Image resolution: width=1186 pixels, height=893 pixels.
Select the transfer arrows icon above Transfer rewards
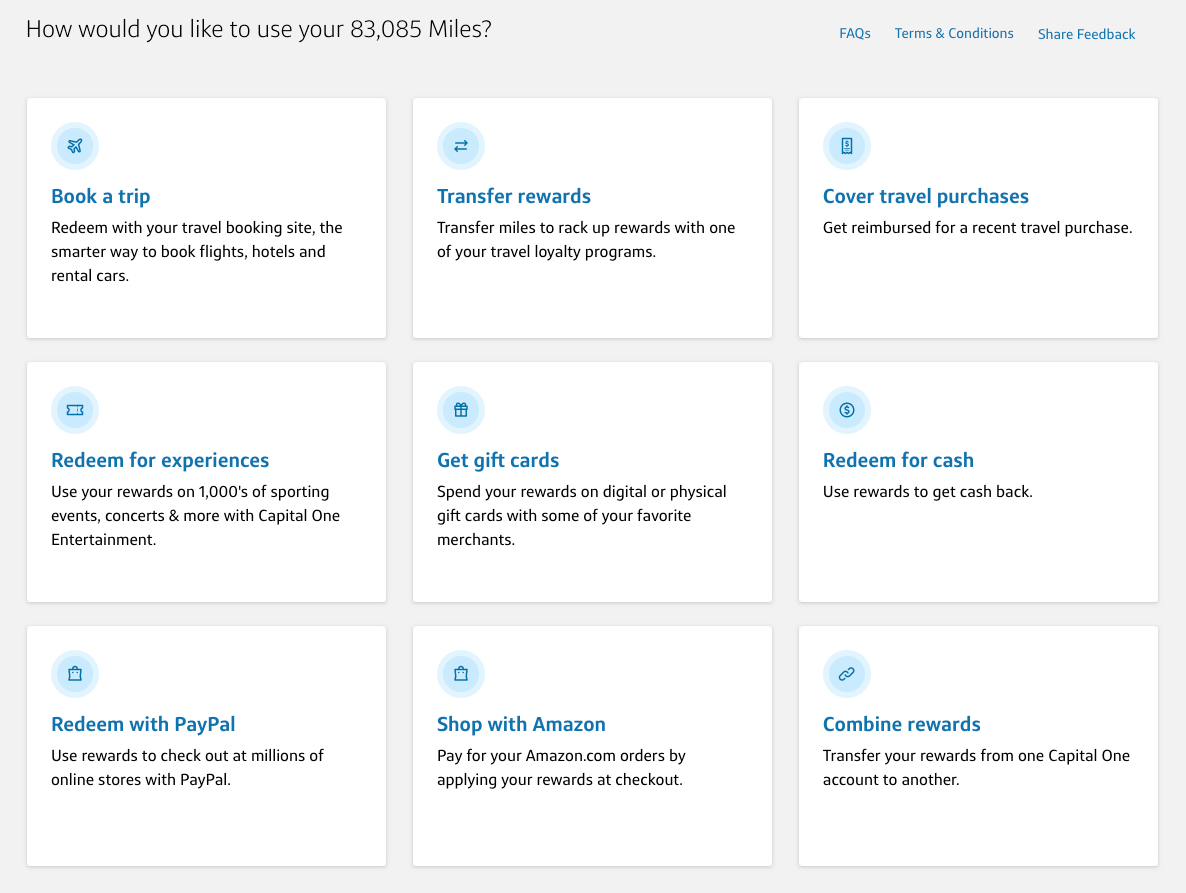[461, 145]
